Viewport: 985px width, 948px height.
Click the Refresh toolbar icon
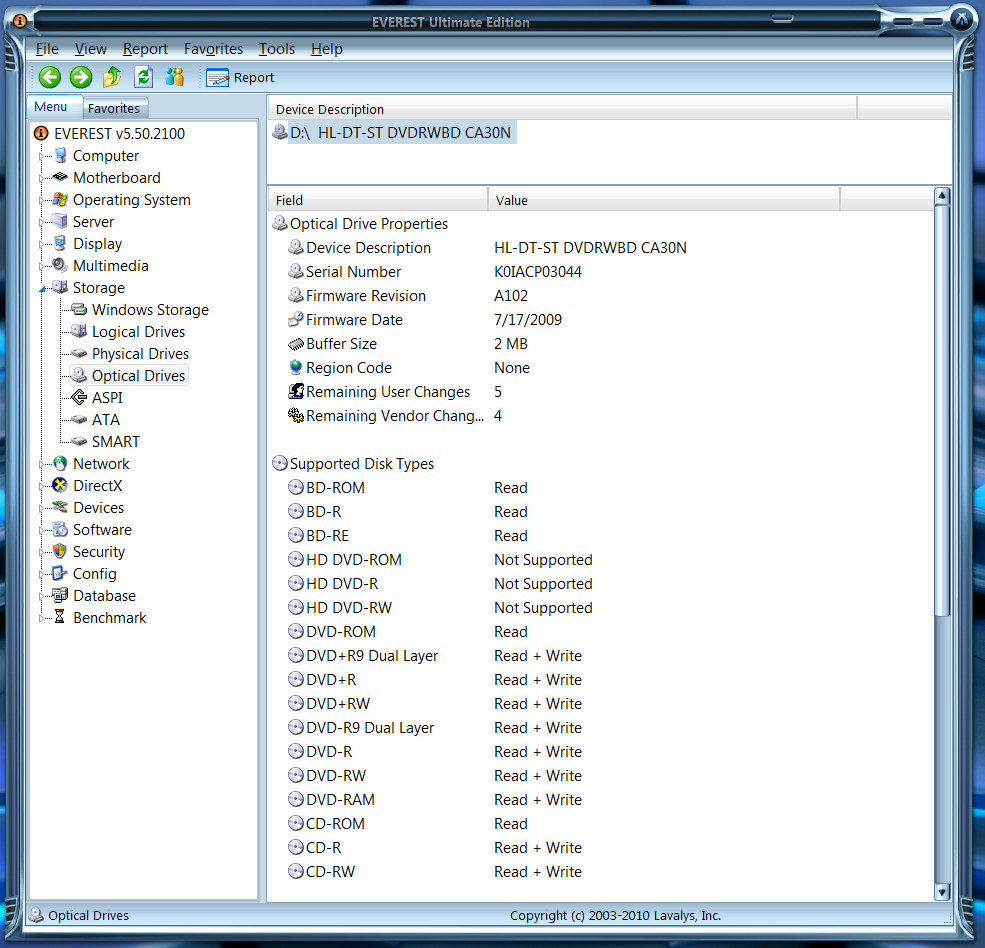tap(144, 77)
